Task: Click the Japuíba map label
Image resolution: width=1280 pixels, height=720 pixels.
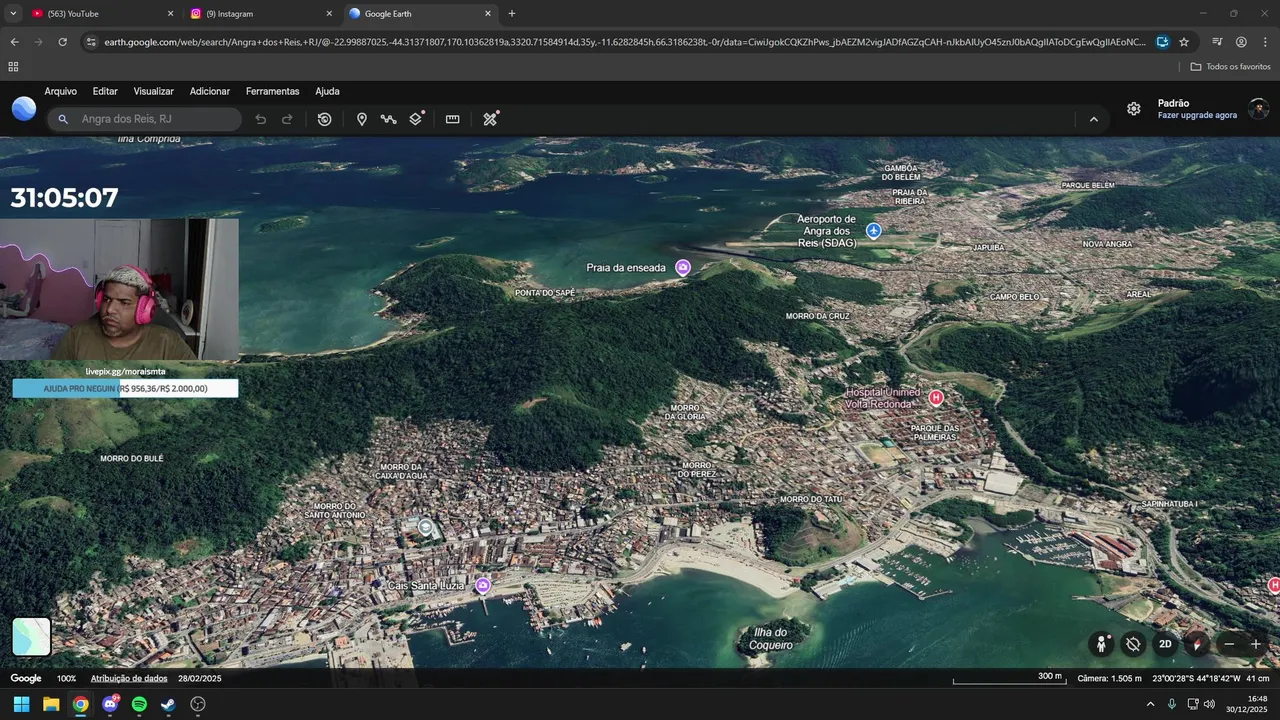Action: click(x=988, y=247)
